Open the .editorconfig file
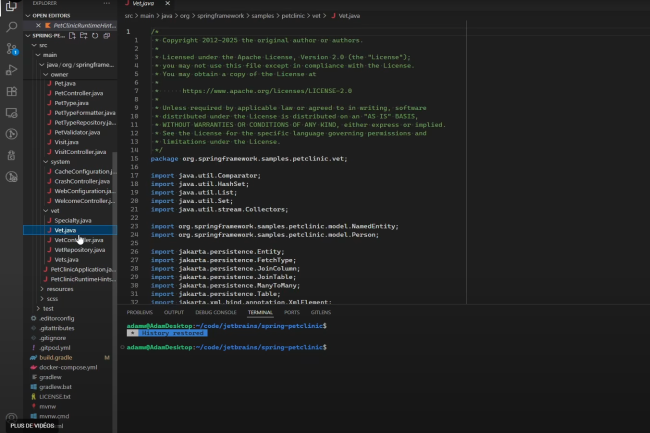 click(57, 318)
